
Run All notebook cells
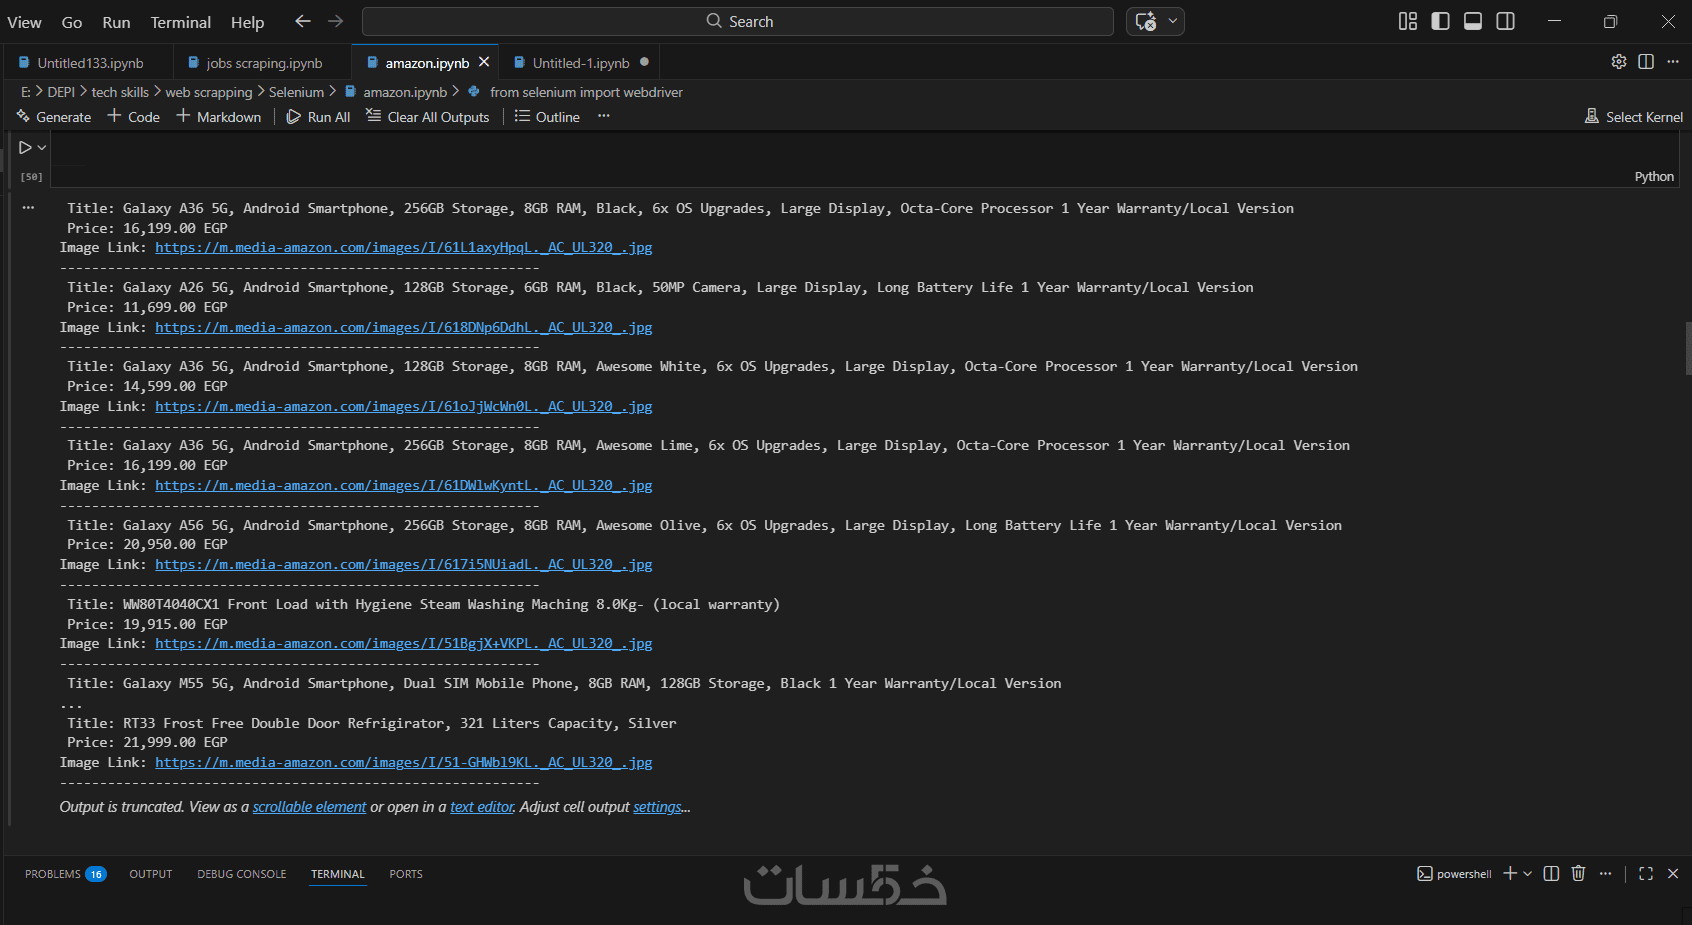tap(318, 117)
